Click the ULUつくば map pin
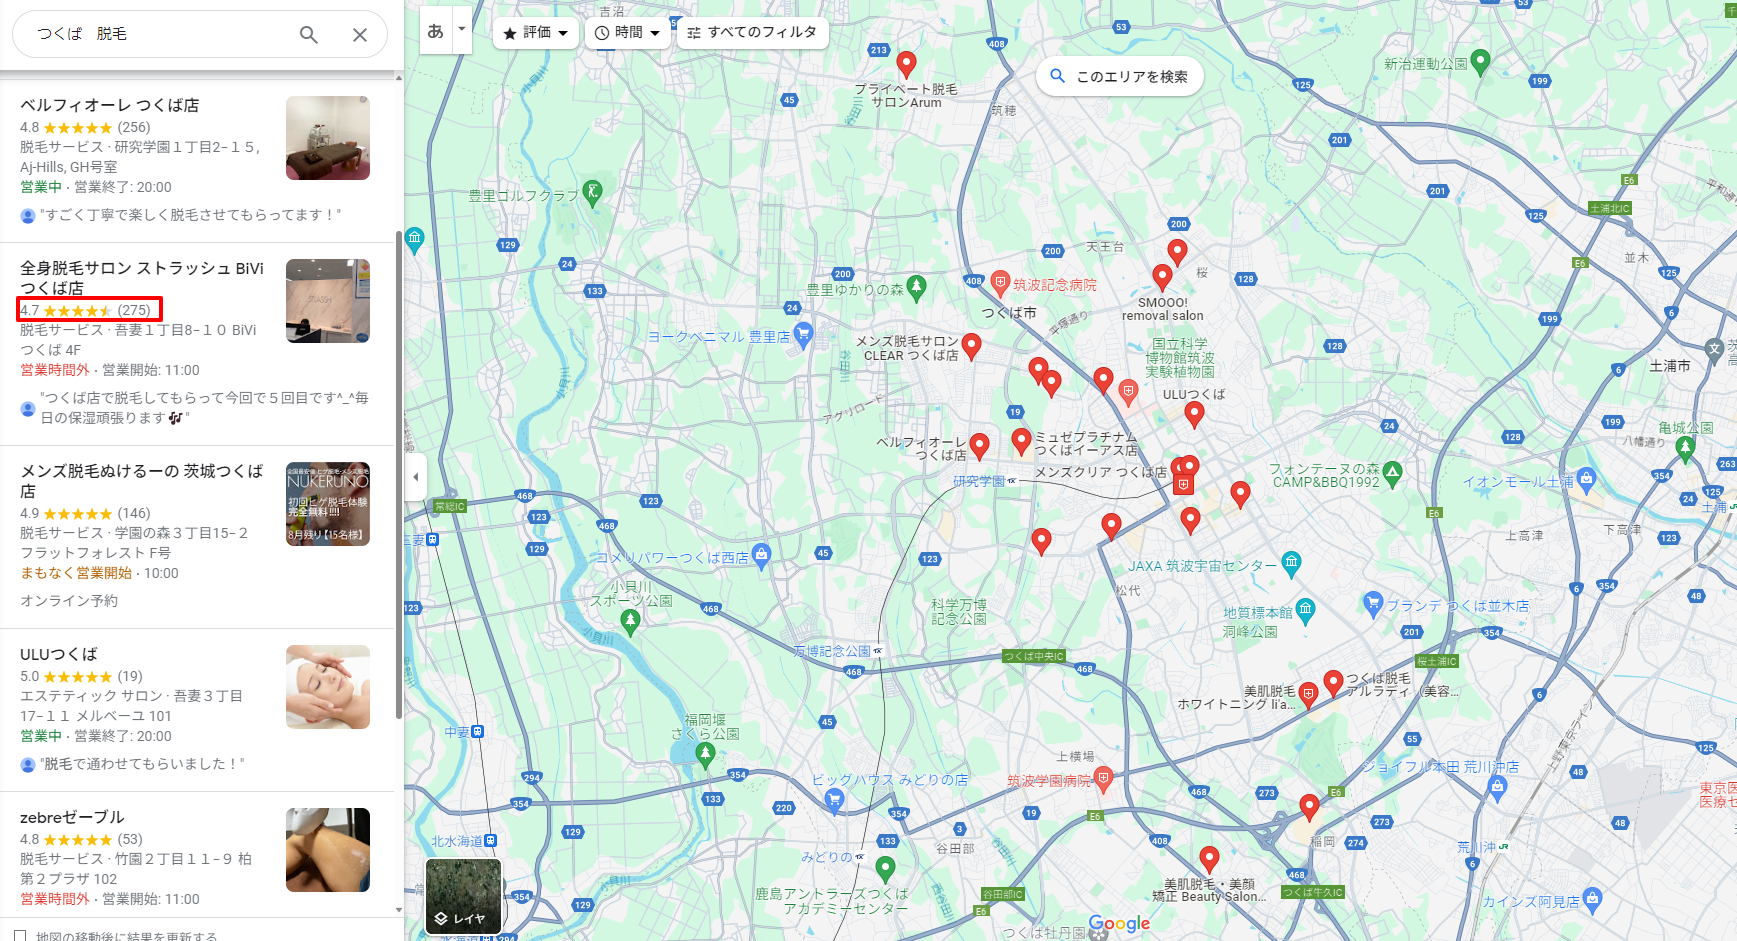Screen dimensions: 1737x941 tap(1194, 414)
